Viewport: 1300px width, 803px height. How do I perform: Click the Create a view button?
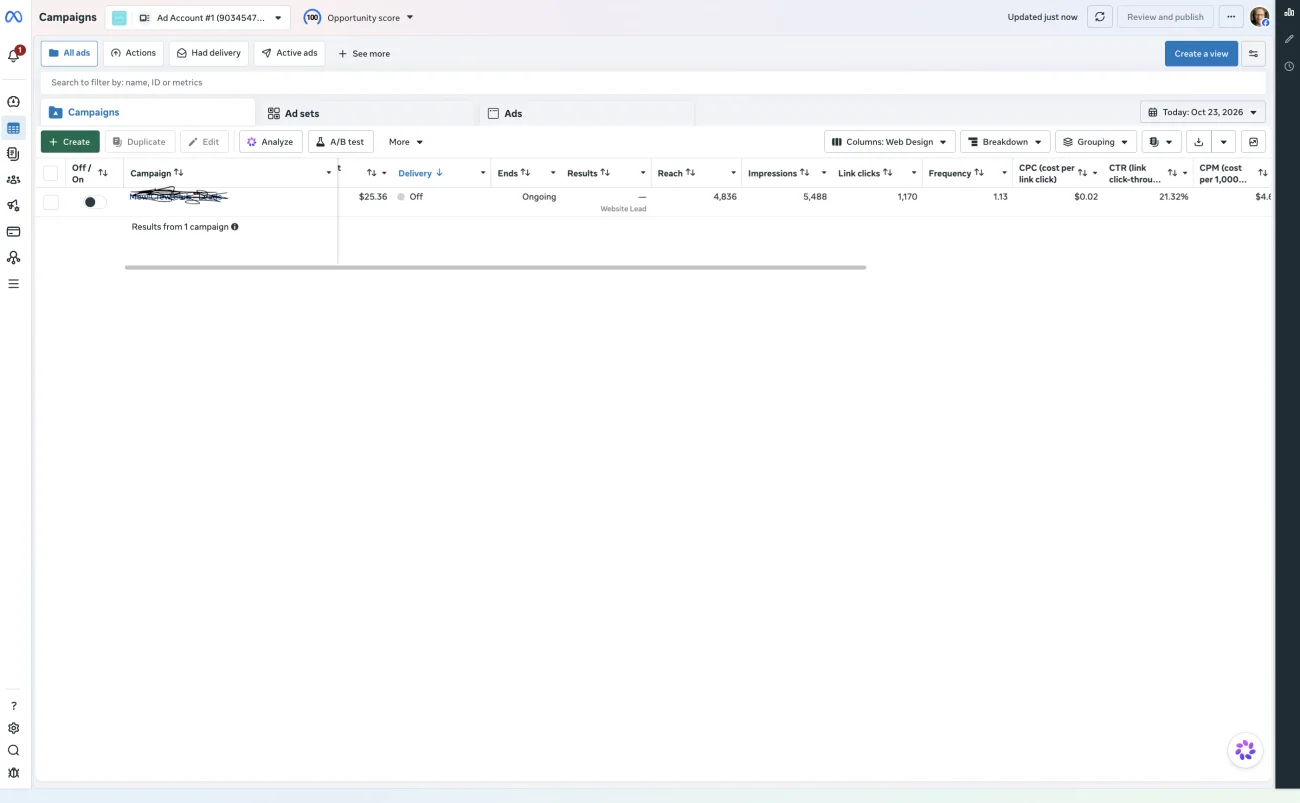point(1201,54)
